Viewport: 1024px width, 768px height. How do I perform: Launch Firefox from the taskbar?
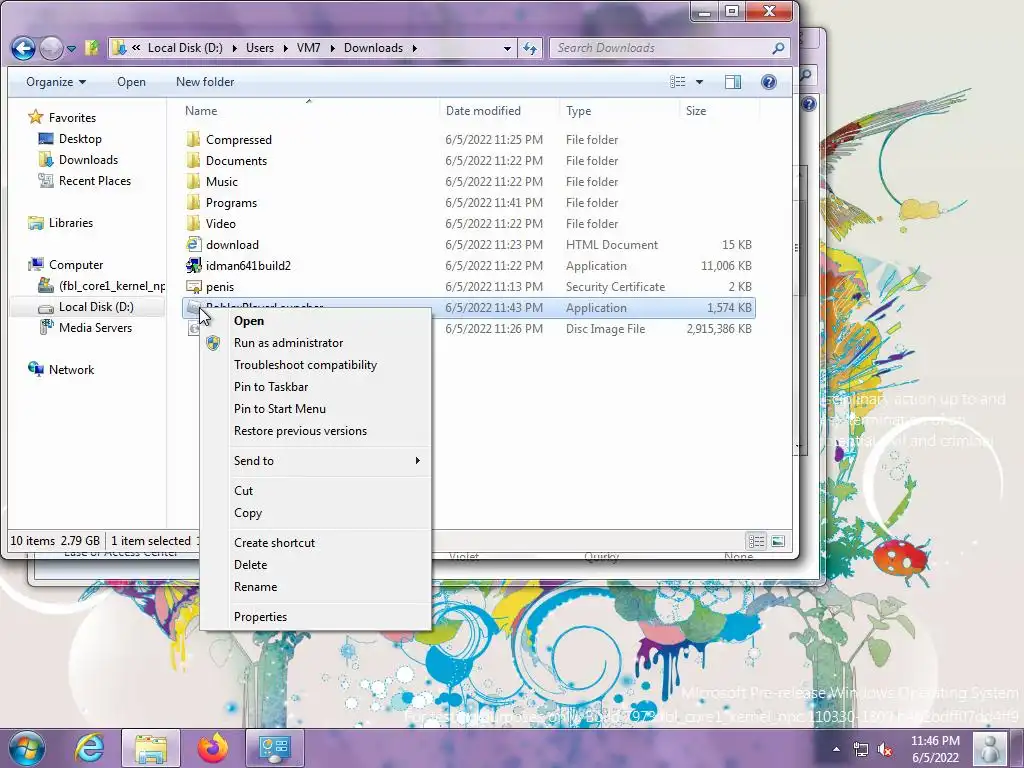pyautogui.click(x=212, y=748)
